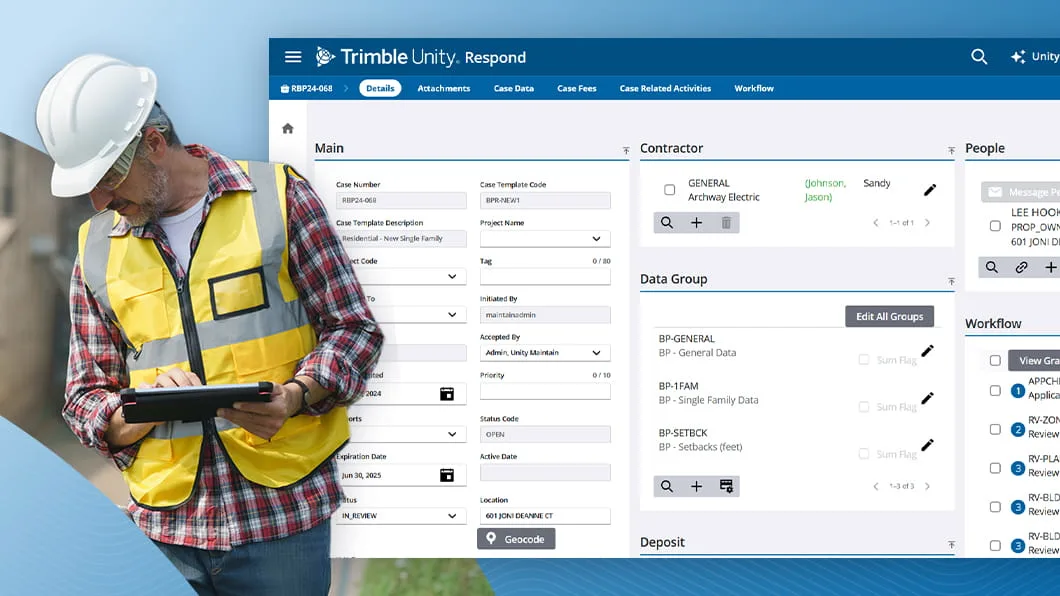Viewport: 1060px width, 596px height.
Task: Delete contractor using trash icon
Action: tap(726, 222)
